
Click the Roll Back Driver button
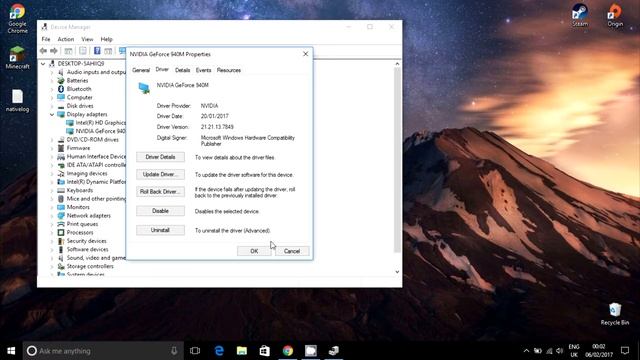[x=160, y=191]
